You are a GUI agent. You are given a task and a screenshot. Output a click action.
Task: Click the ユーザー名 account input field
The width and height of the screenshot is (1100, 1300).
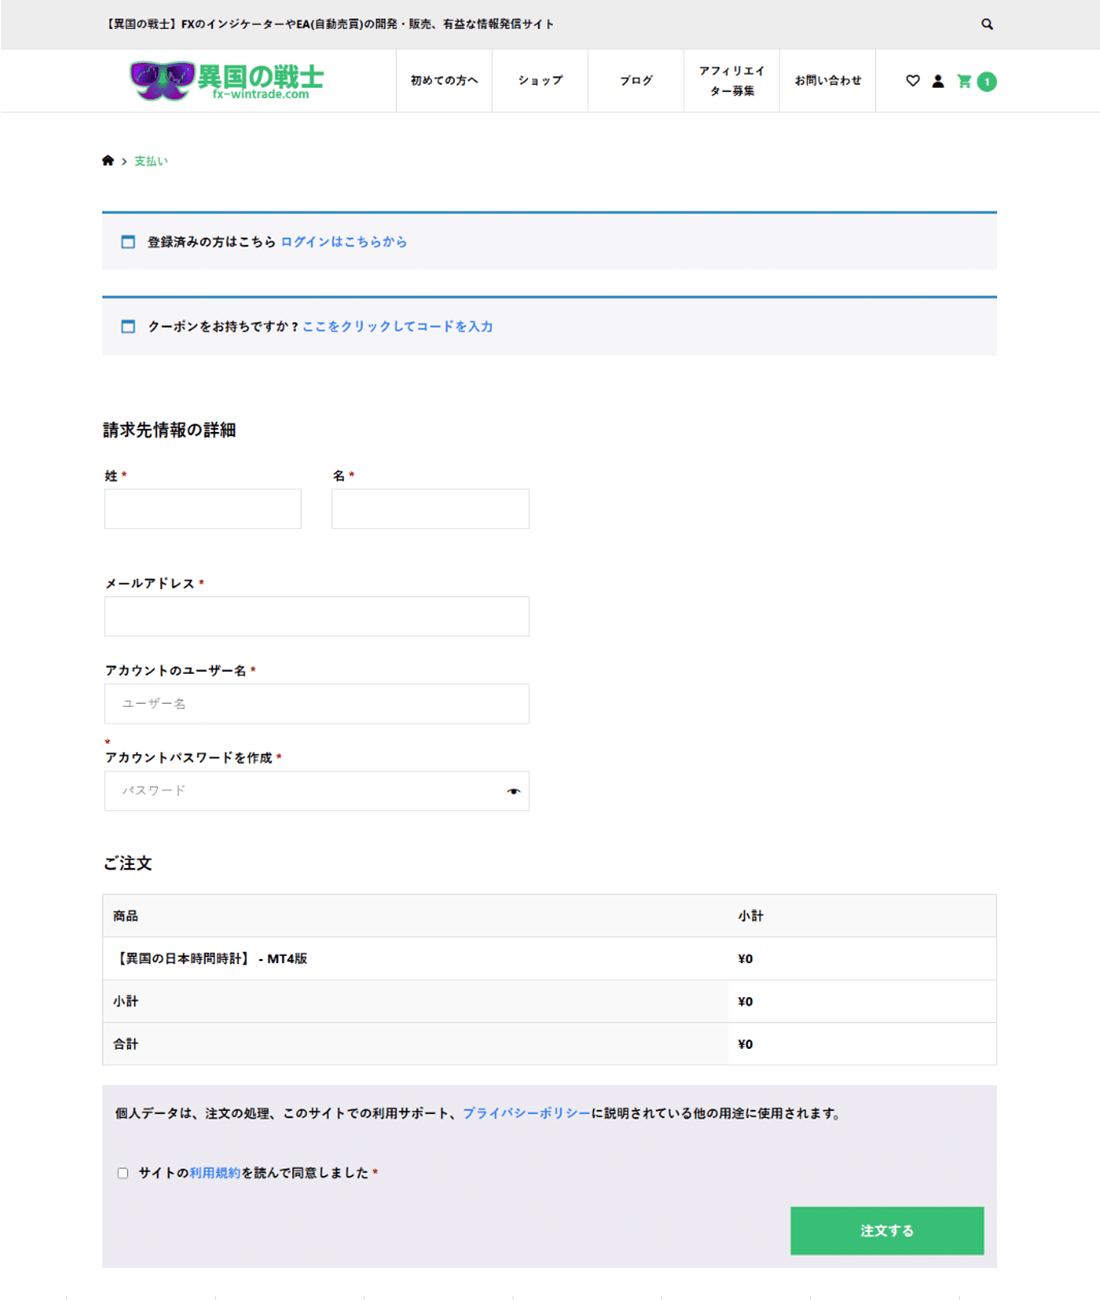pyautogui.click(x=316, y=704)
